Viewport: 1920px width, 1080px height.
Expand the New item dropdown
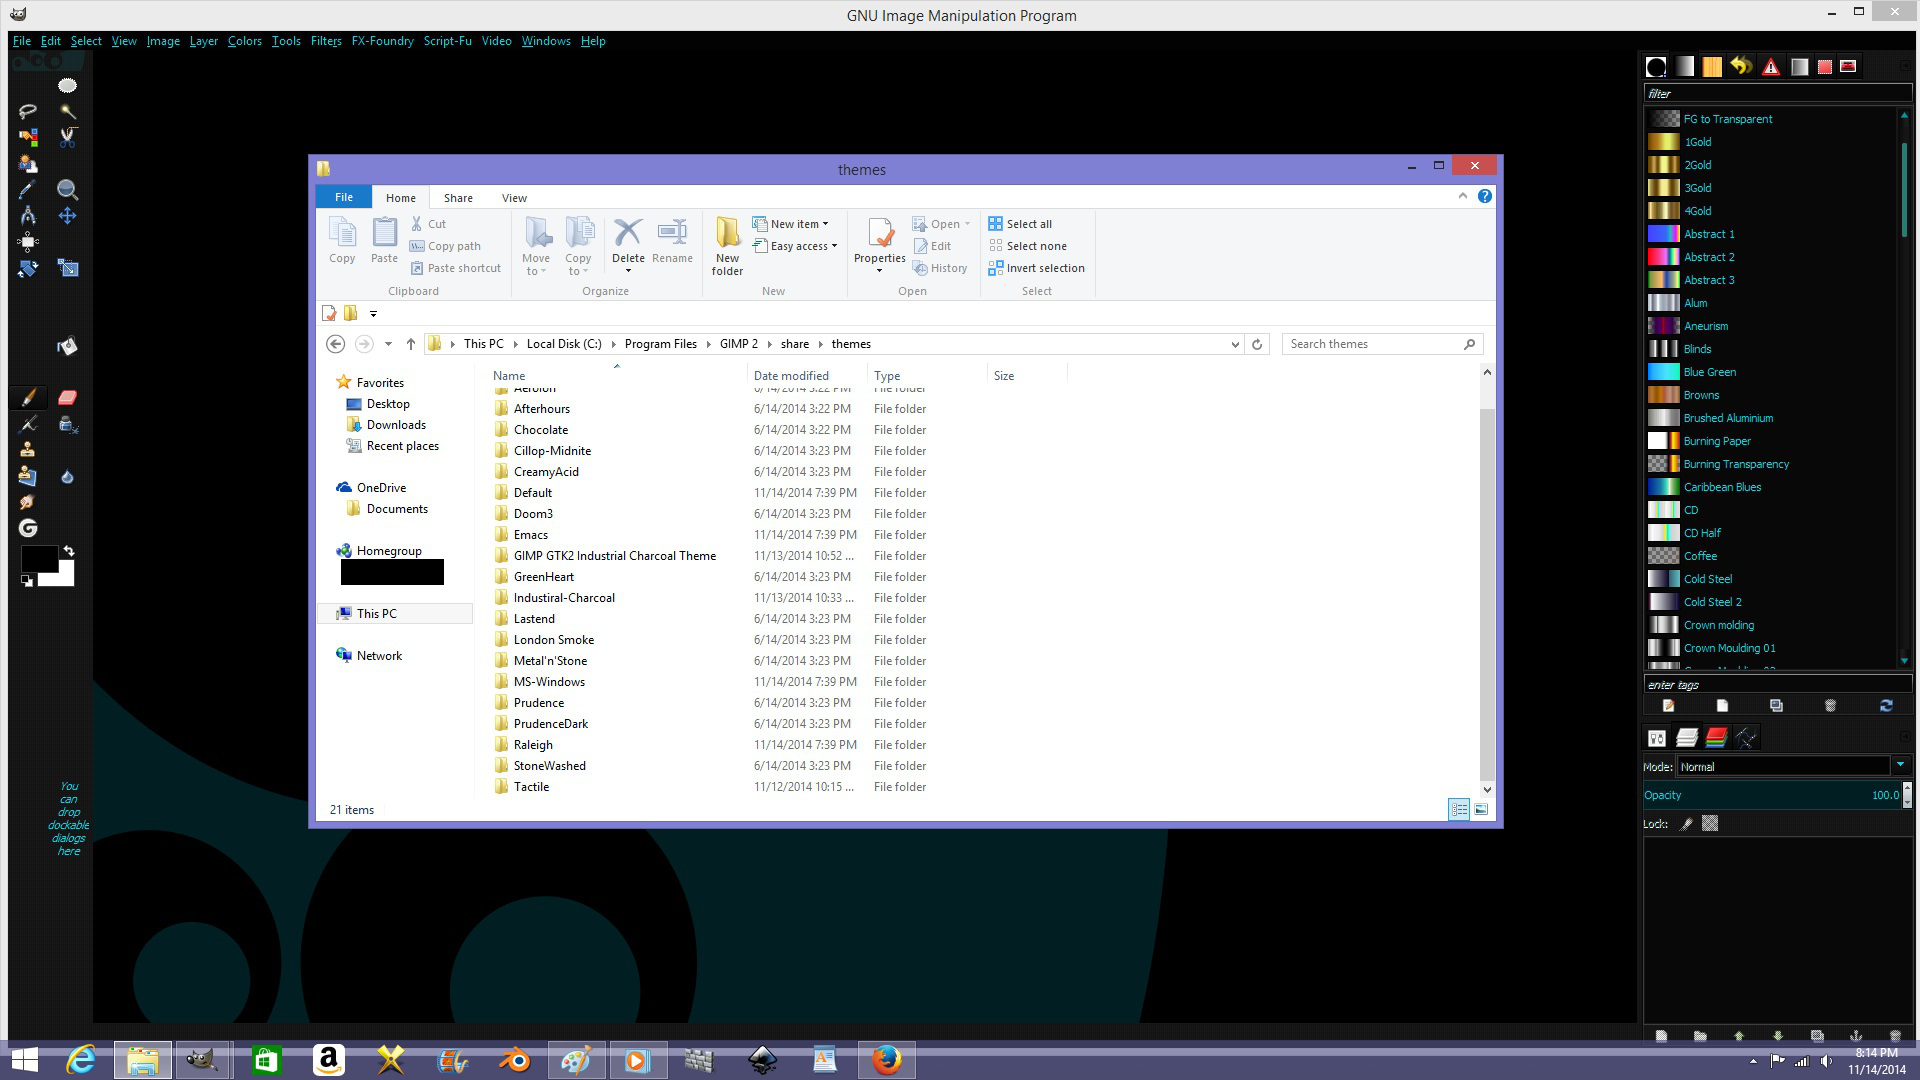tap(791, 224)
